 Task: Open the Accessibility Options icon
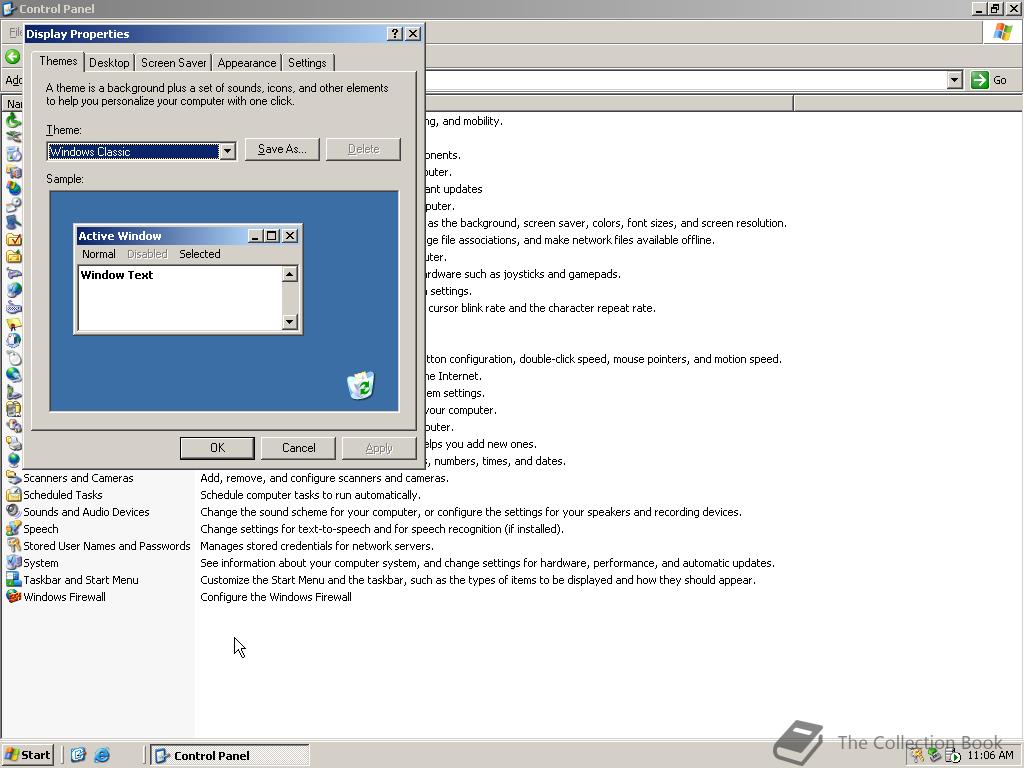(13, 121)
